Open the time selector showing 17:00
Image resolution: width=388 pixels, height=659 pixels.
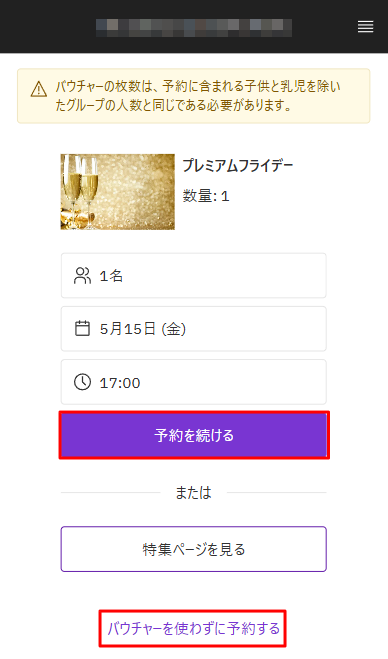[194, 382]
